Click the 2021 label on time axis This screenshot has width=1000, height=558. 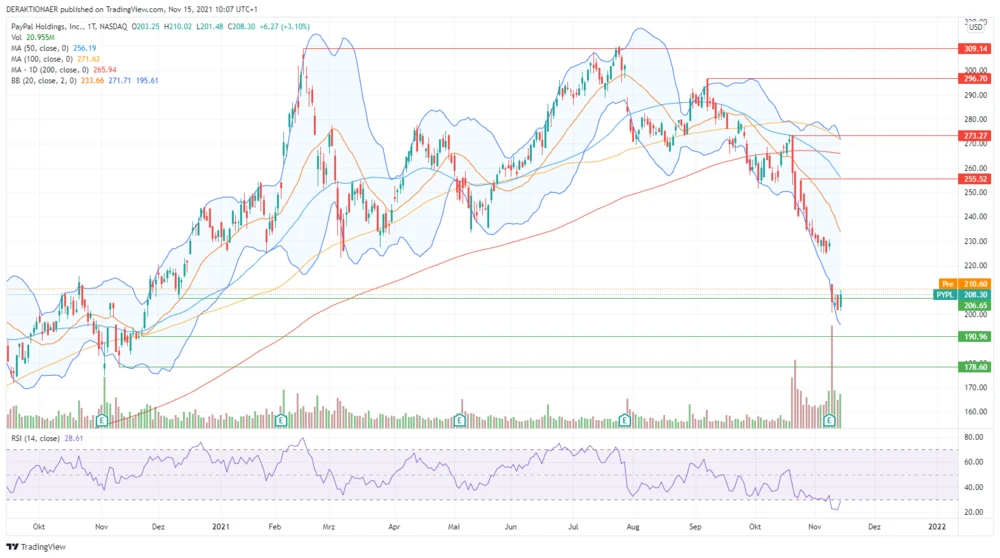[223, 525]
